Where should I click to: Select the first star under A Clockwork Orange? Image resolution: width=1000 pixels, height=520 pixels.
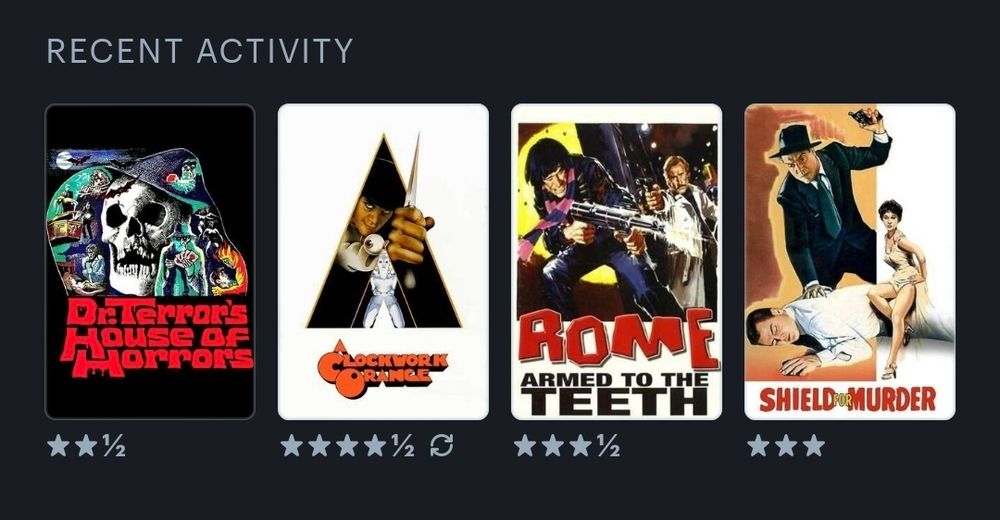click(x=291, y=445)
